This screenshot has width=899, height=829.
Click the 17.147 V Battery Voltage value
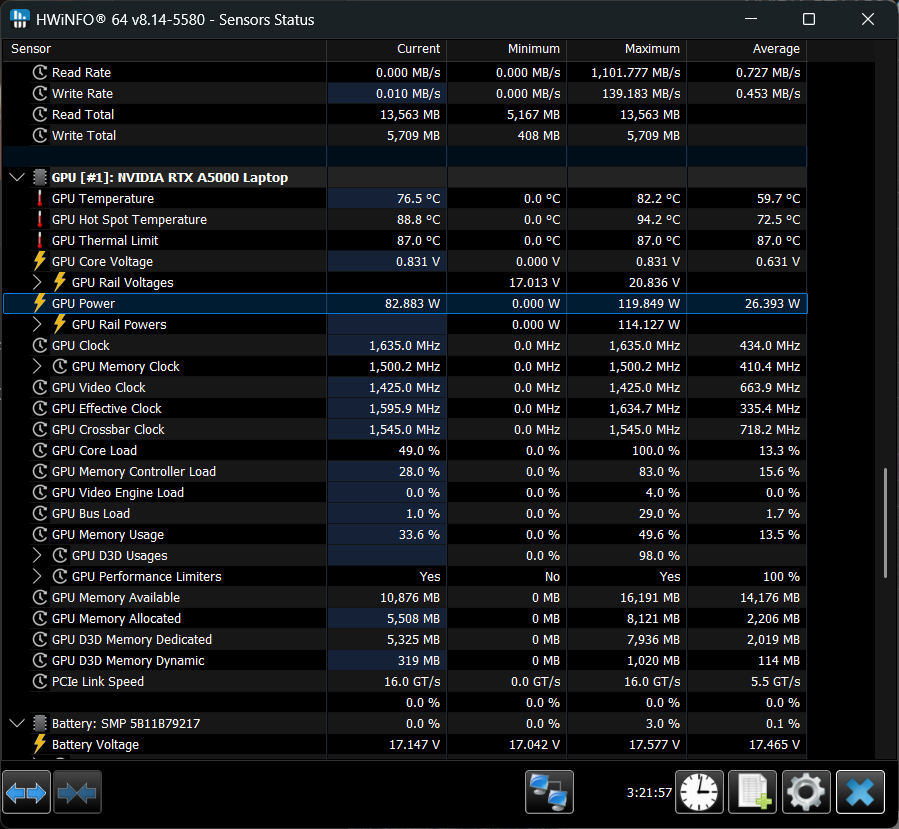click(x=414, y=744)
